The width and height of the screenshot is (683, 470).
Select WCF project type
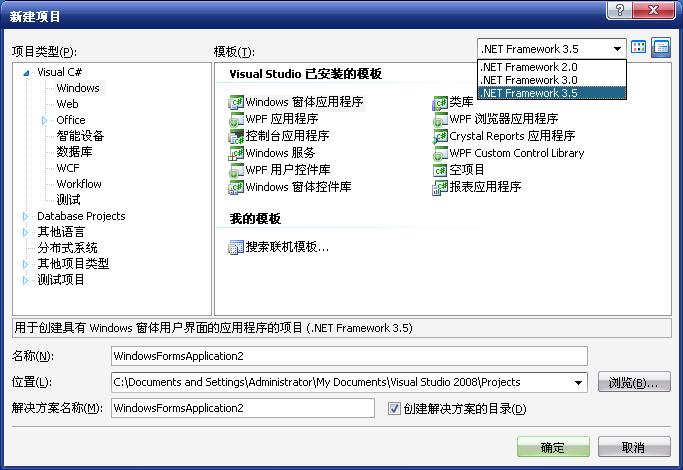tap(68, 168)
